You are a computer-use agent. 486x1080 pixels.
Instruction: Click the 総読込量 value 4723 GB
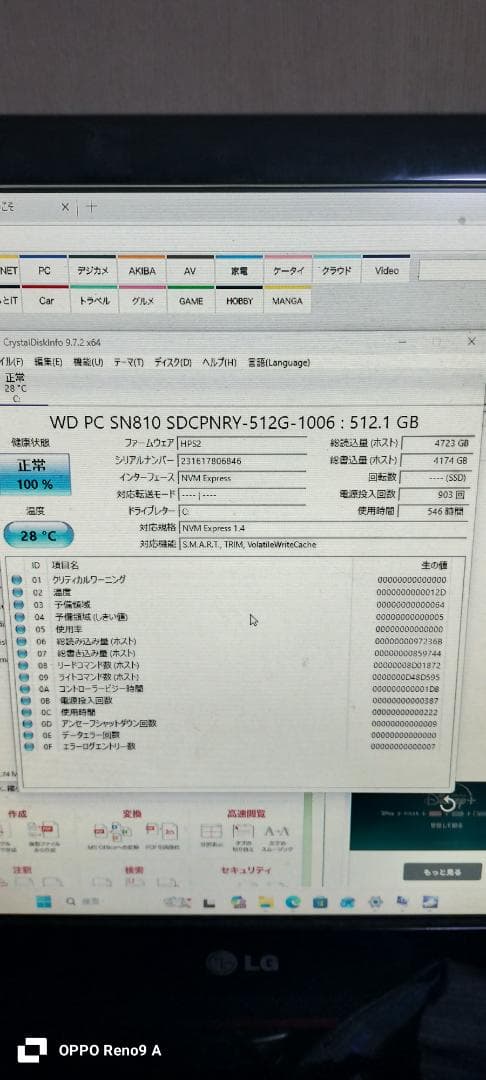[437, 443]
